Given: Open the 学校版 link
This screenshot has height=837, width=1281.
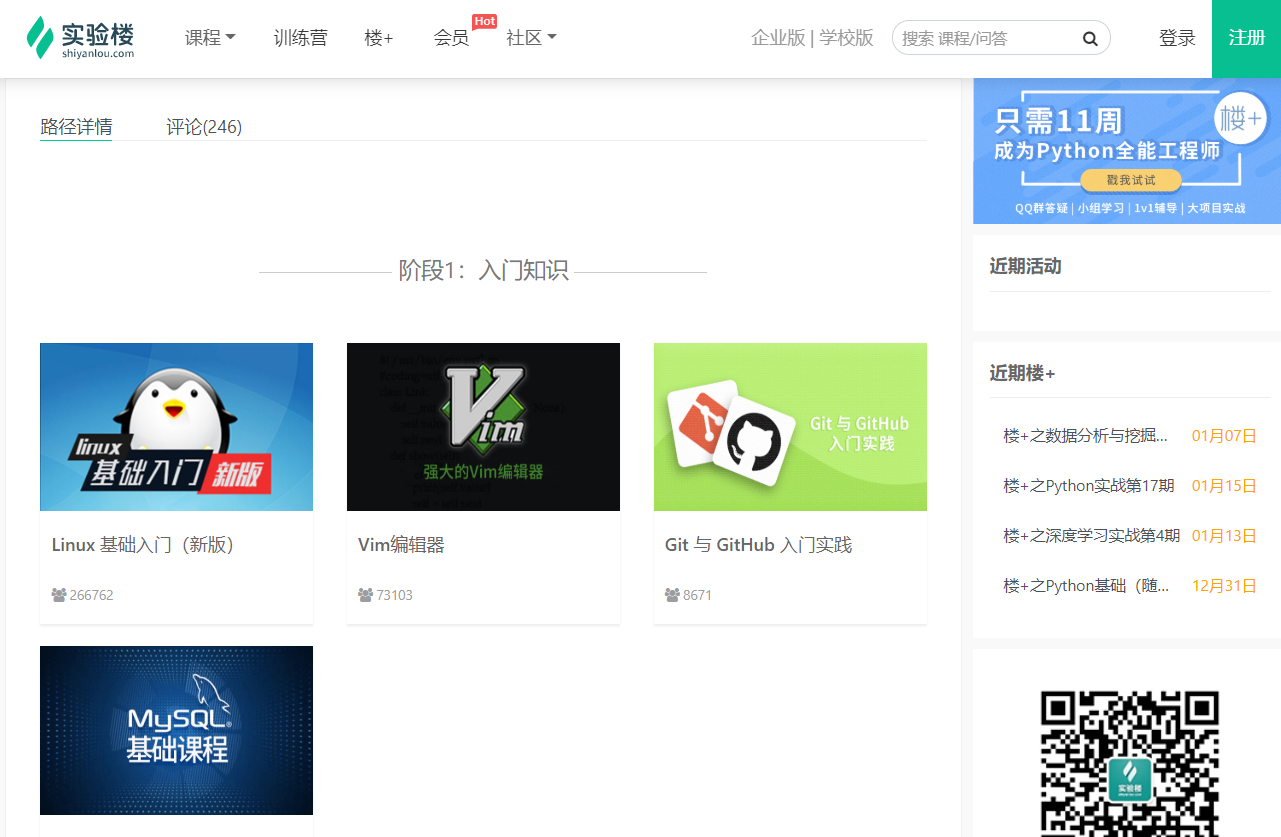Looking at the screenshot, I should [x=847, y=38].
